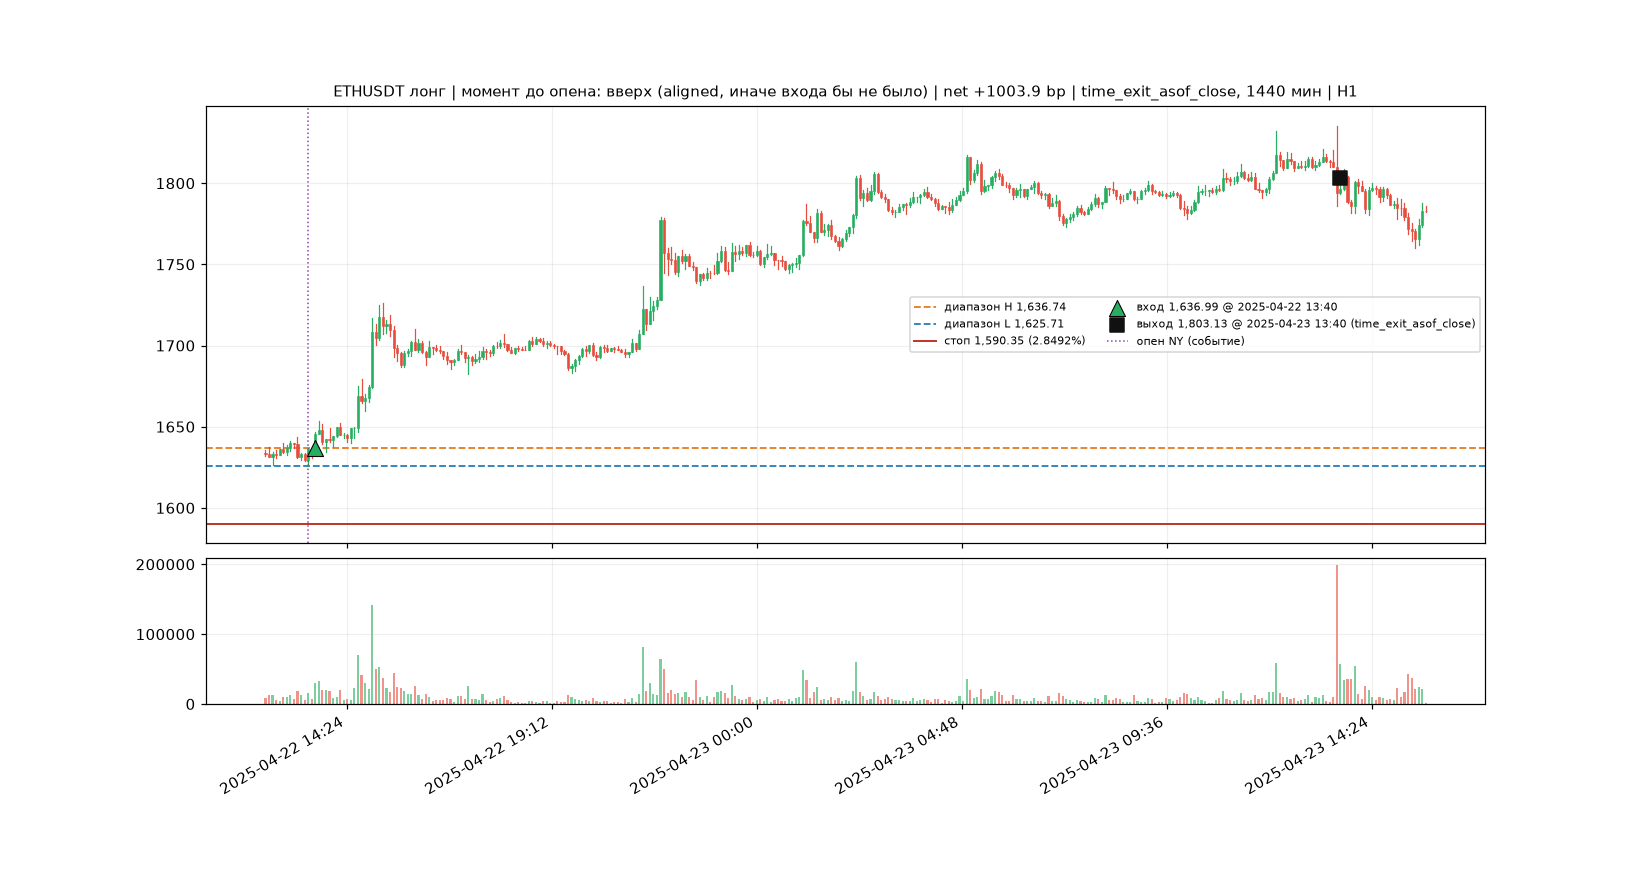The image size is (1650, 880).
Task: Click the time label "2025-04-22 14:24"
Action: pos(282,756)
